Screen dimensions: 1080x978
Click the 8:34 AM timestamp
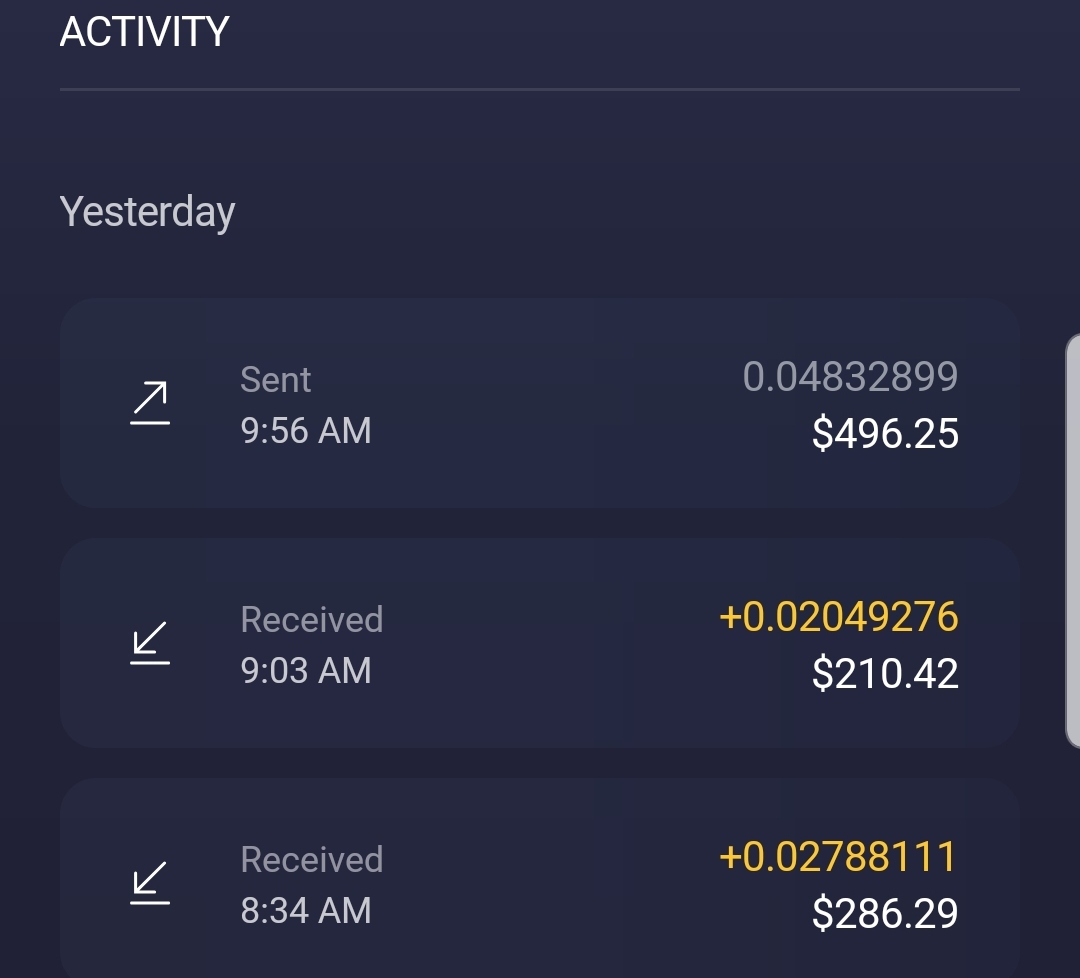pyautogui.click(x=306, y=911)
